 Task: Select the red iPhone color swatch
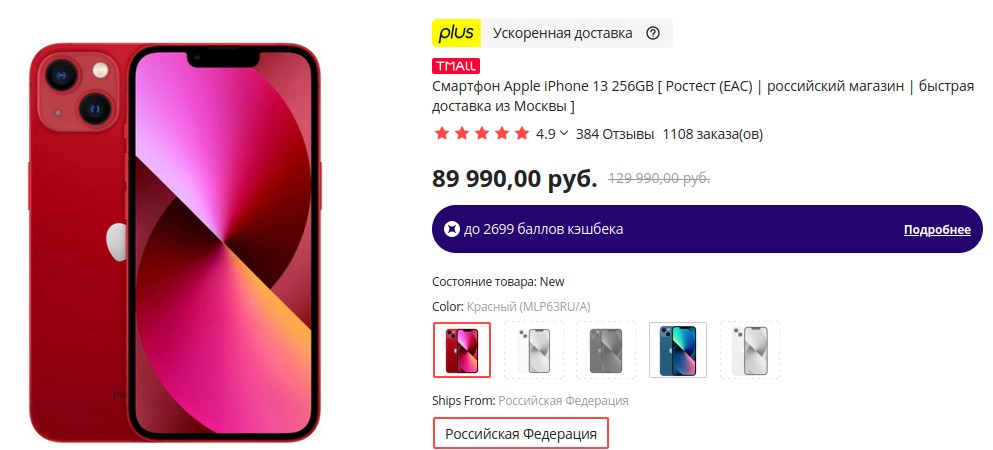pos(462,350)
